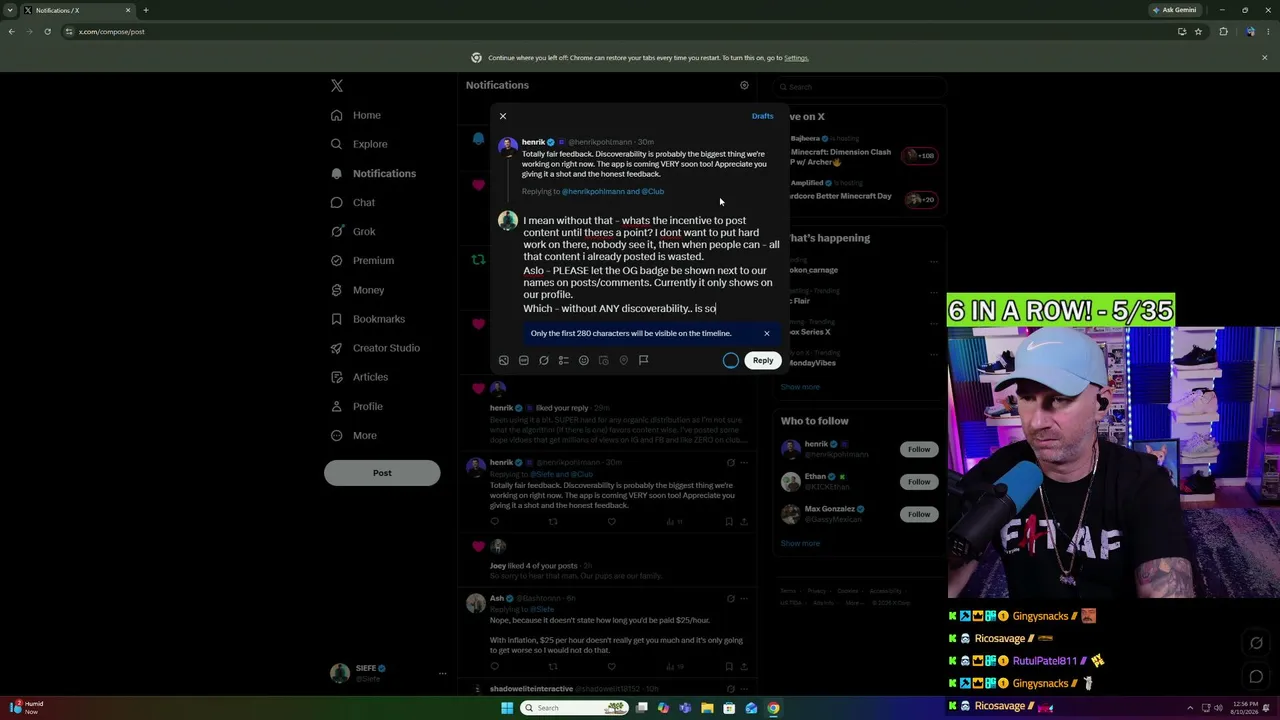Dismiss the 280 characters notice
Screen dimensions: 1280x720
(x=767, y=333)
